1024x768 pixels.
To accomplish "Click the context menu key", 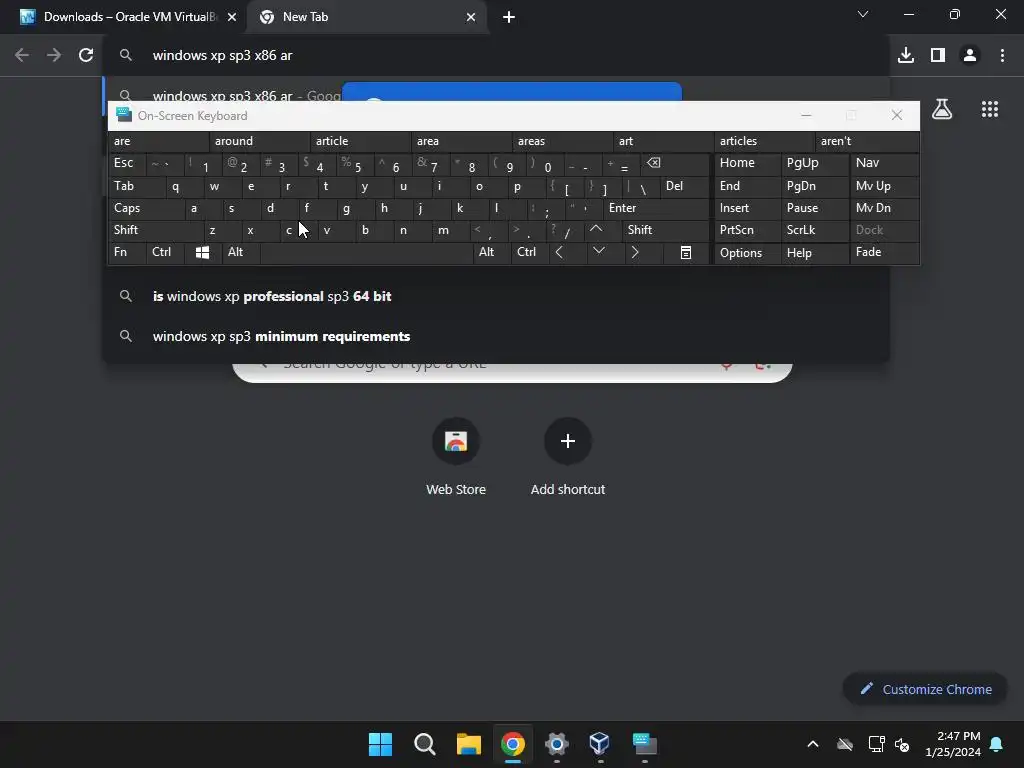I will pos(686,253).
